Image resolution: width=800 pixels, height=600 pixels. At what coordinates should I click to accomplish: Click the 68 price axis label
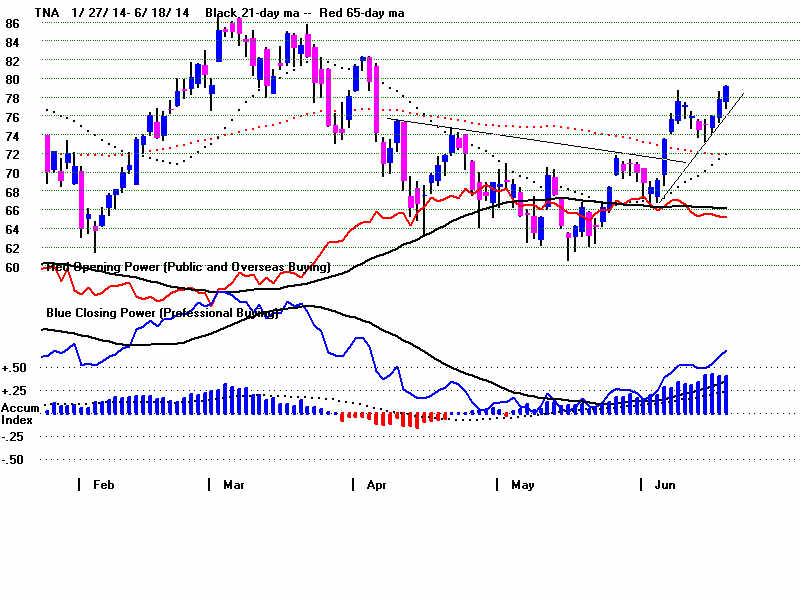tap(12, 192)
